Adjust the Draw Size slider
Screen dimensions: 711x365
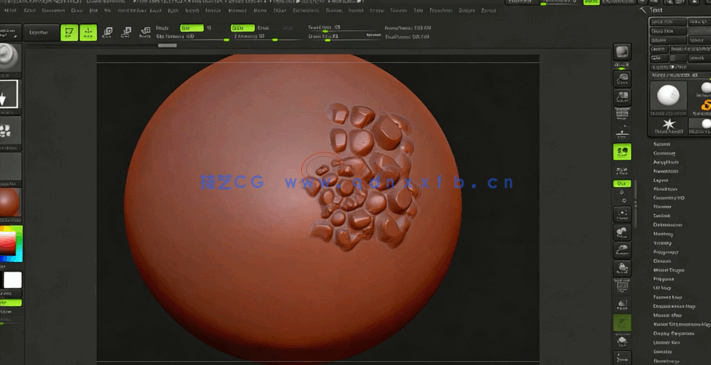point(345,37)
